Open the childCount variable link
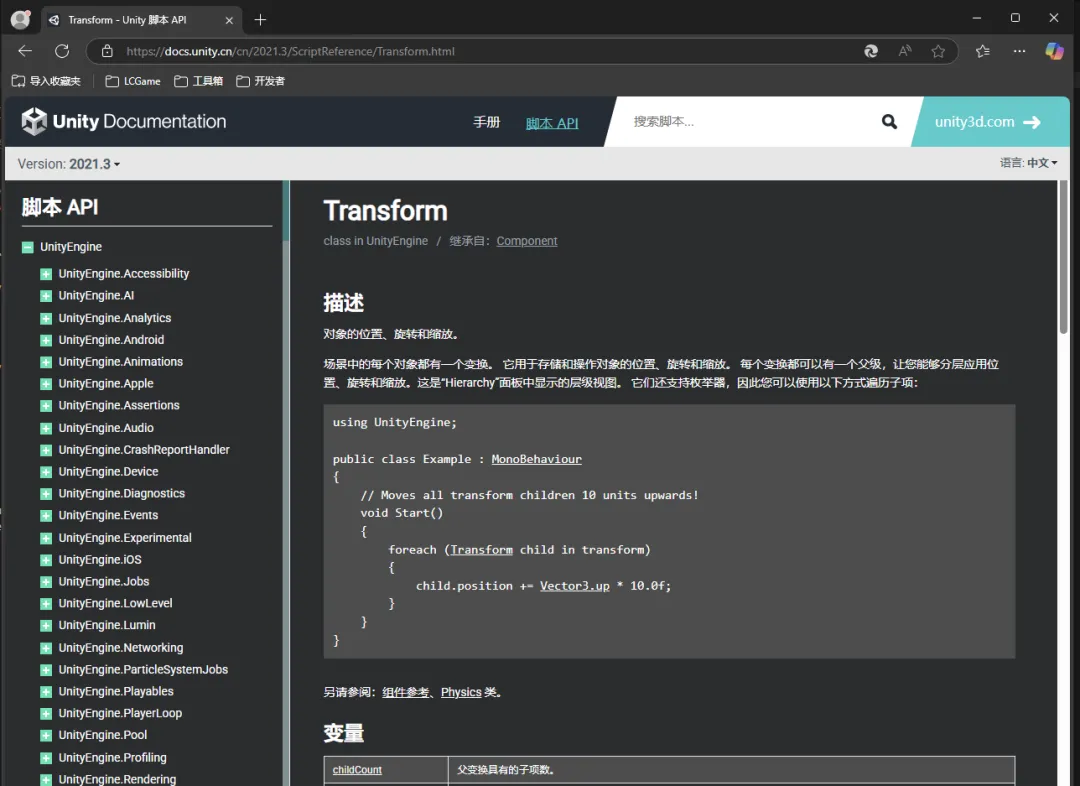The height and width of the screenshot is (786, 1080). click(357, 770)
